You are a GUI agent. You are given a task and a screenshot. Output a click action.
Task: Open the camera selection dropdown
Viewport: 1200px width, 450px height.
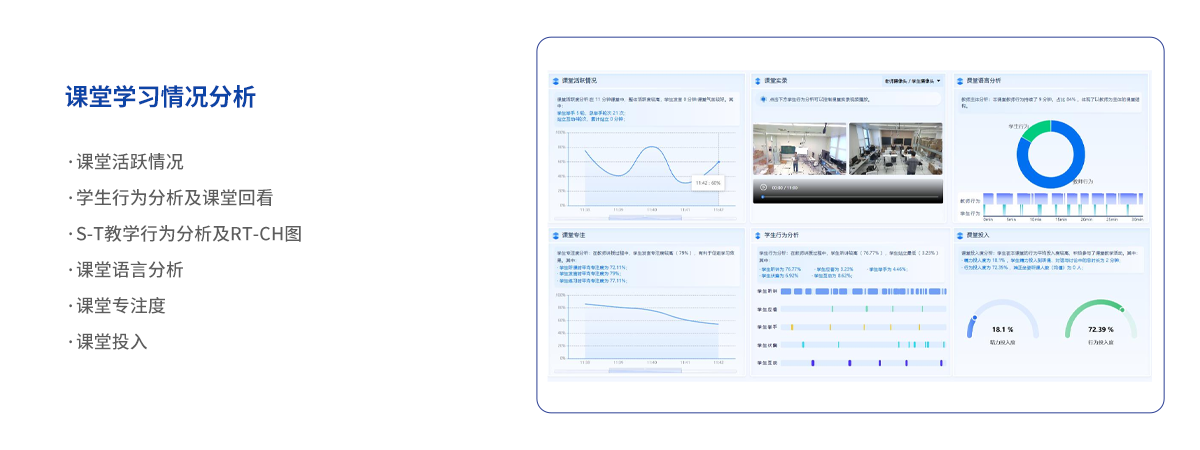click(x=912, y=81)
